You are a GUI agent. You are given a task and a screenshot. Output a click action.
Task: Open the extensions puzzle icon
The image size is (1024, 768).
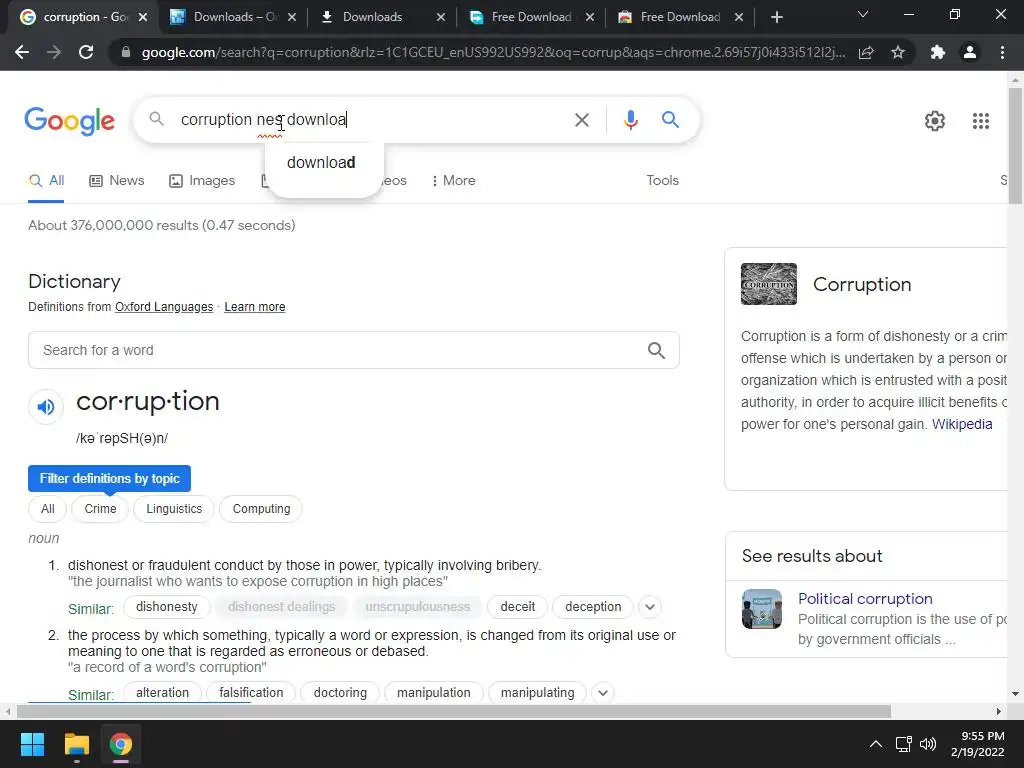point(938,52)
